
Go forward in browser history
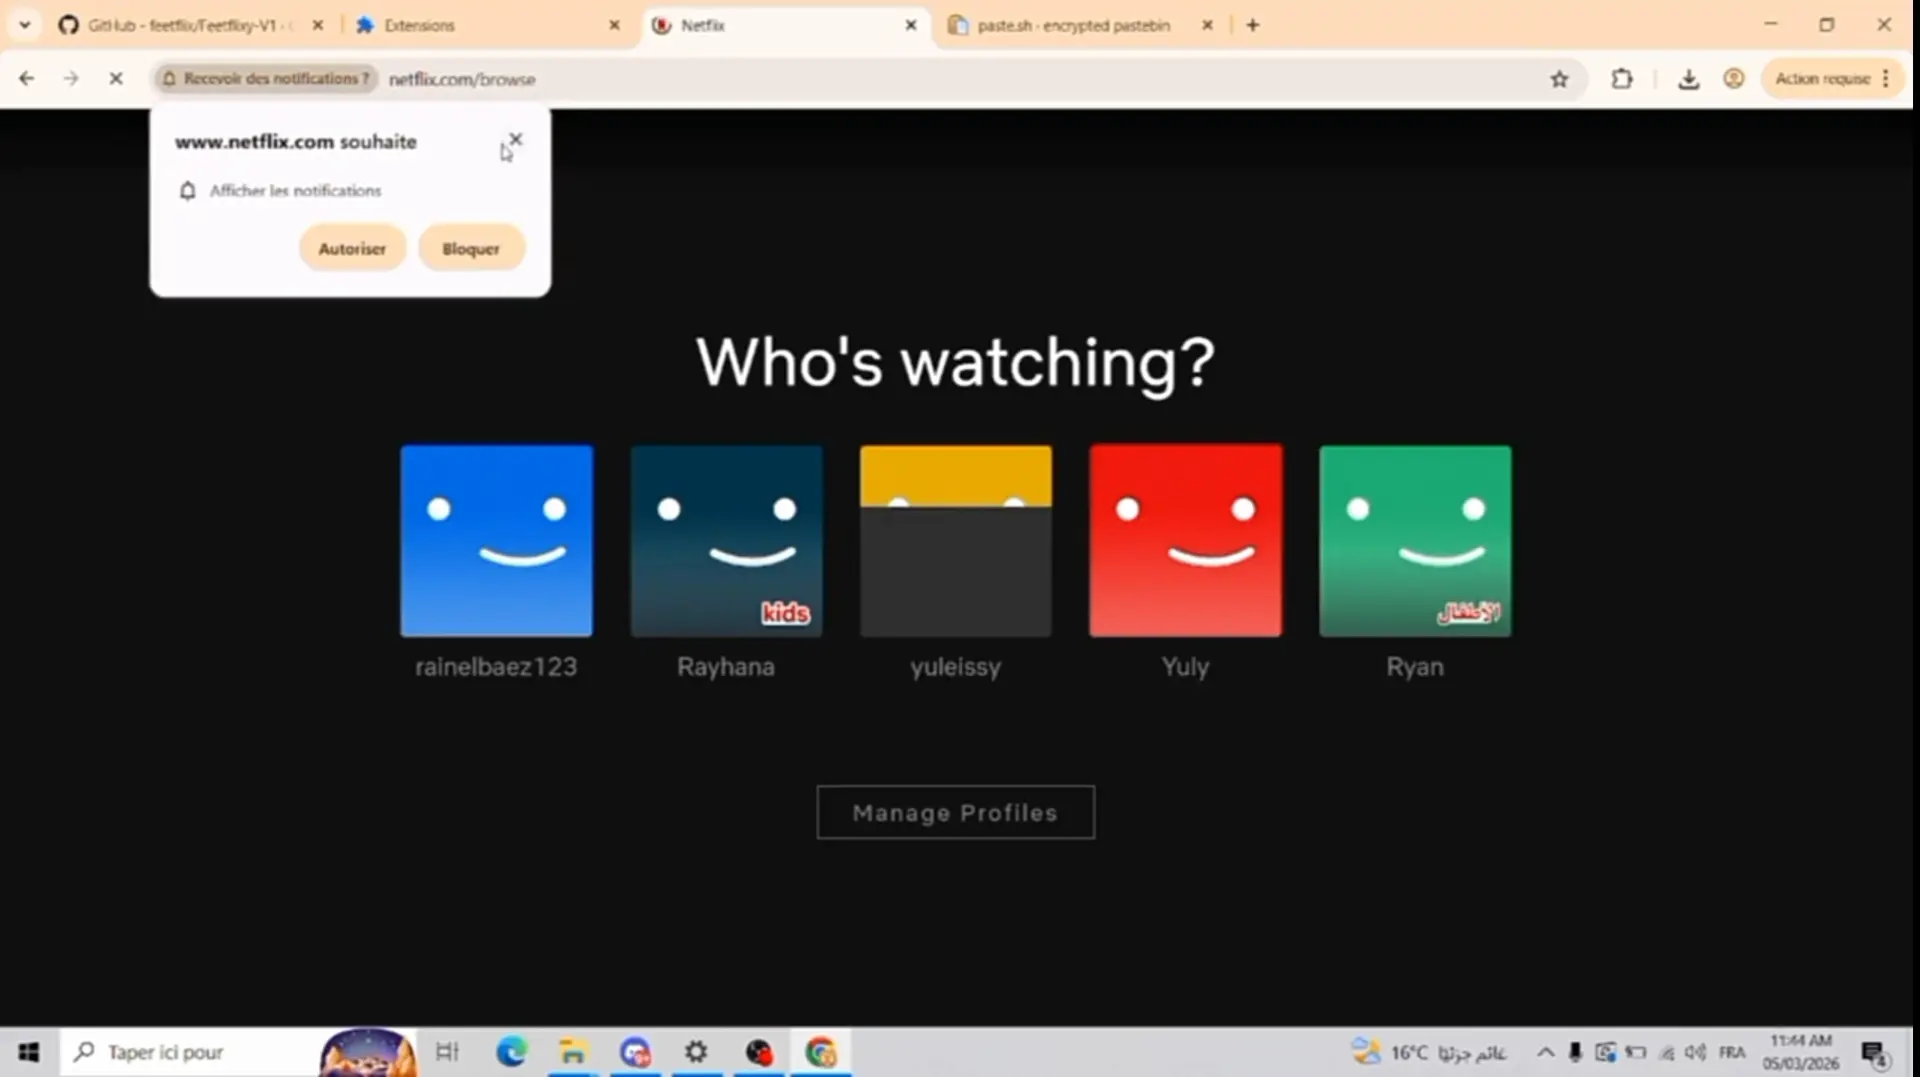[x=71, y=78]
